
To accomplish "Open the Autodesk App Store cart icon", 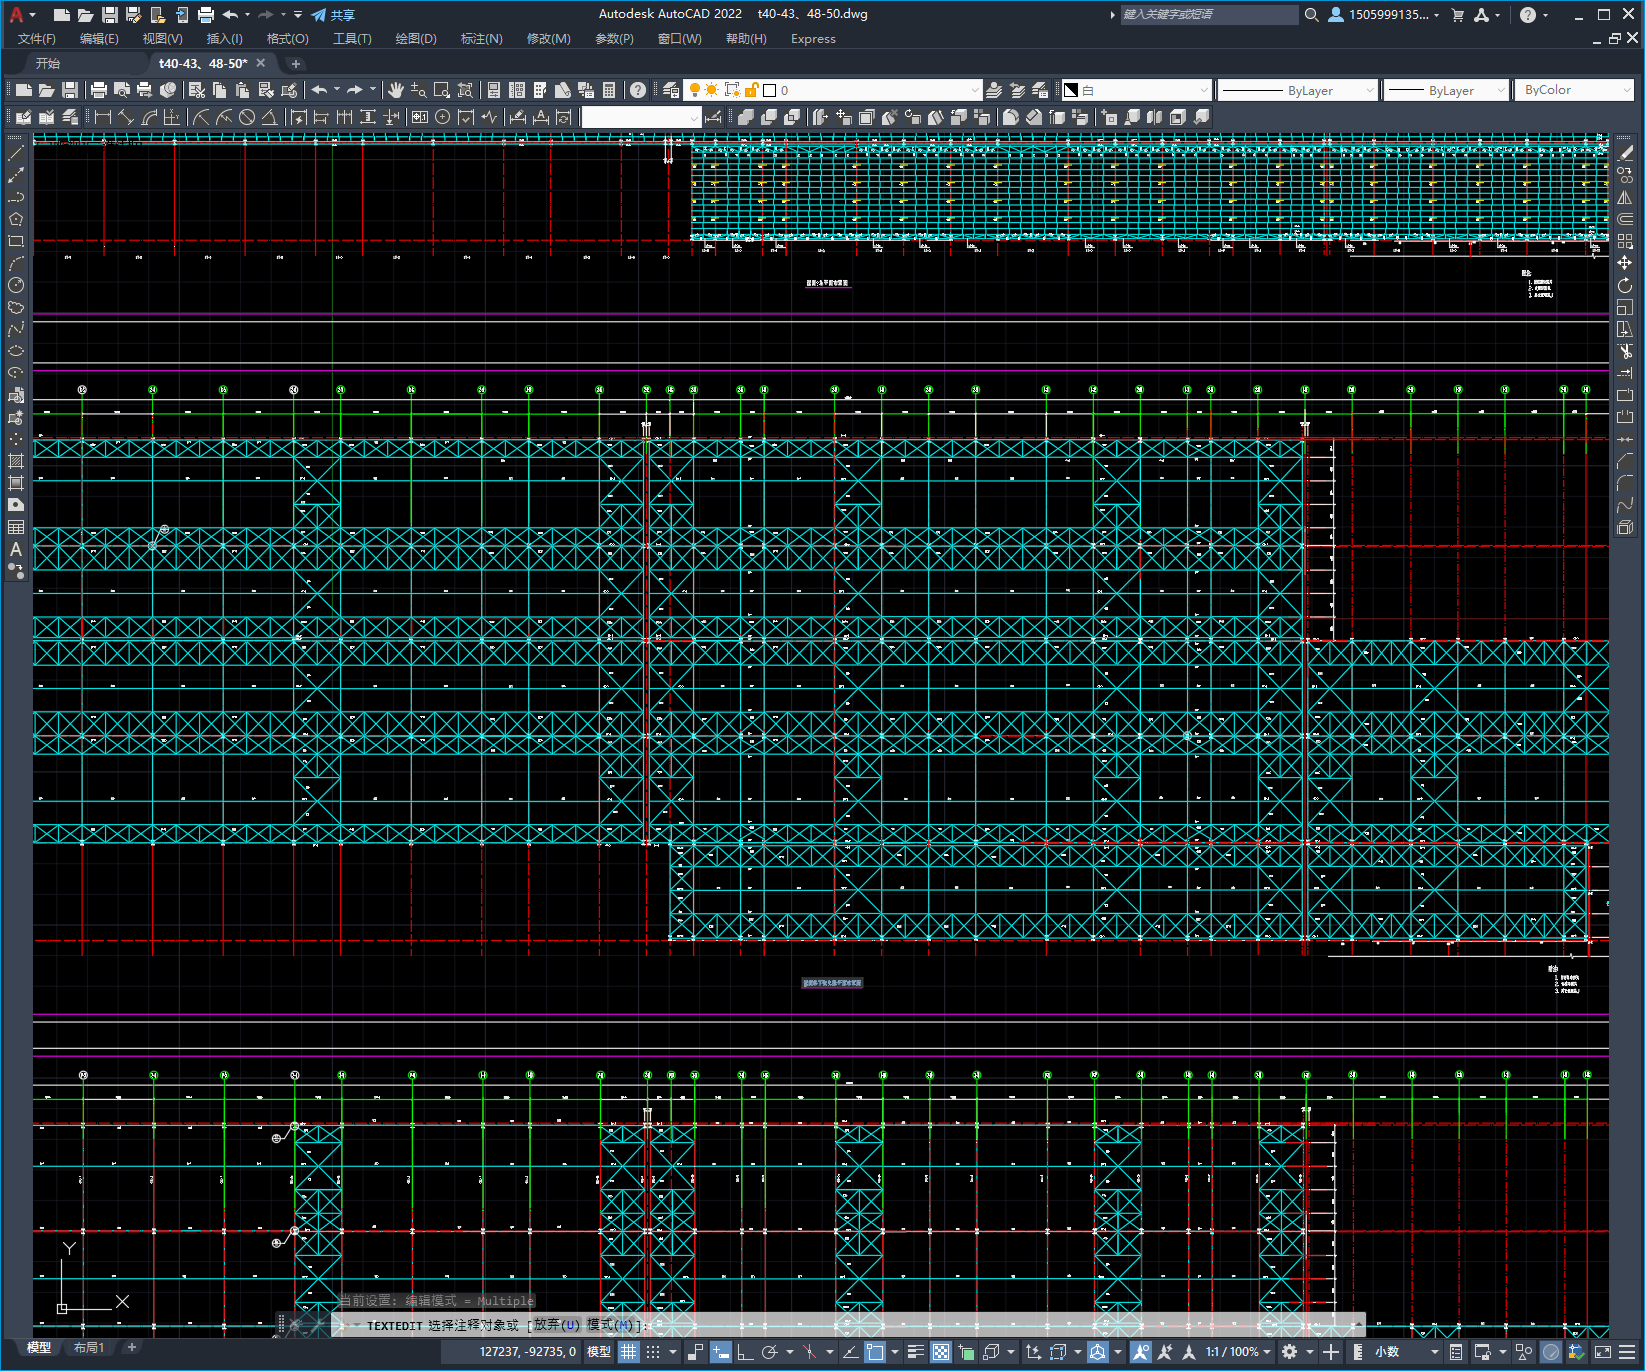I will coord(1458,14).
